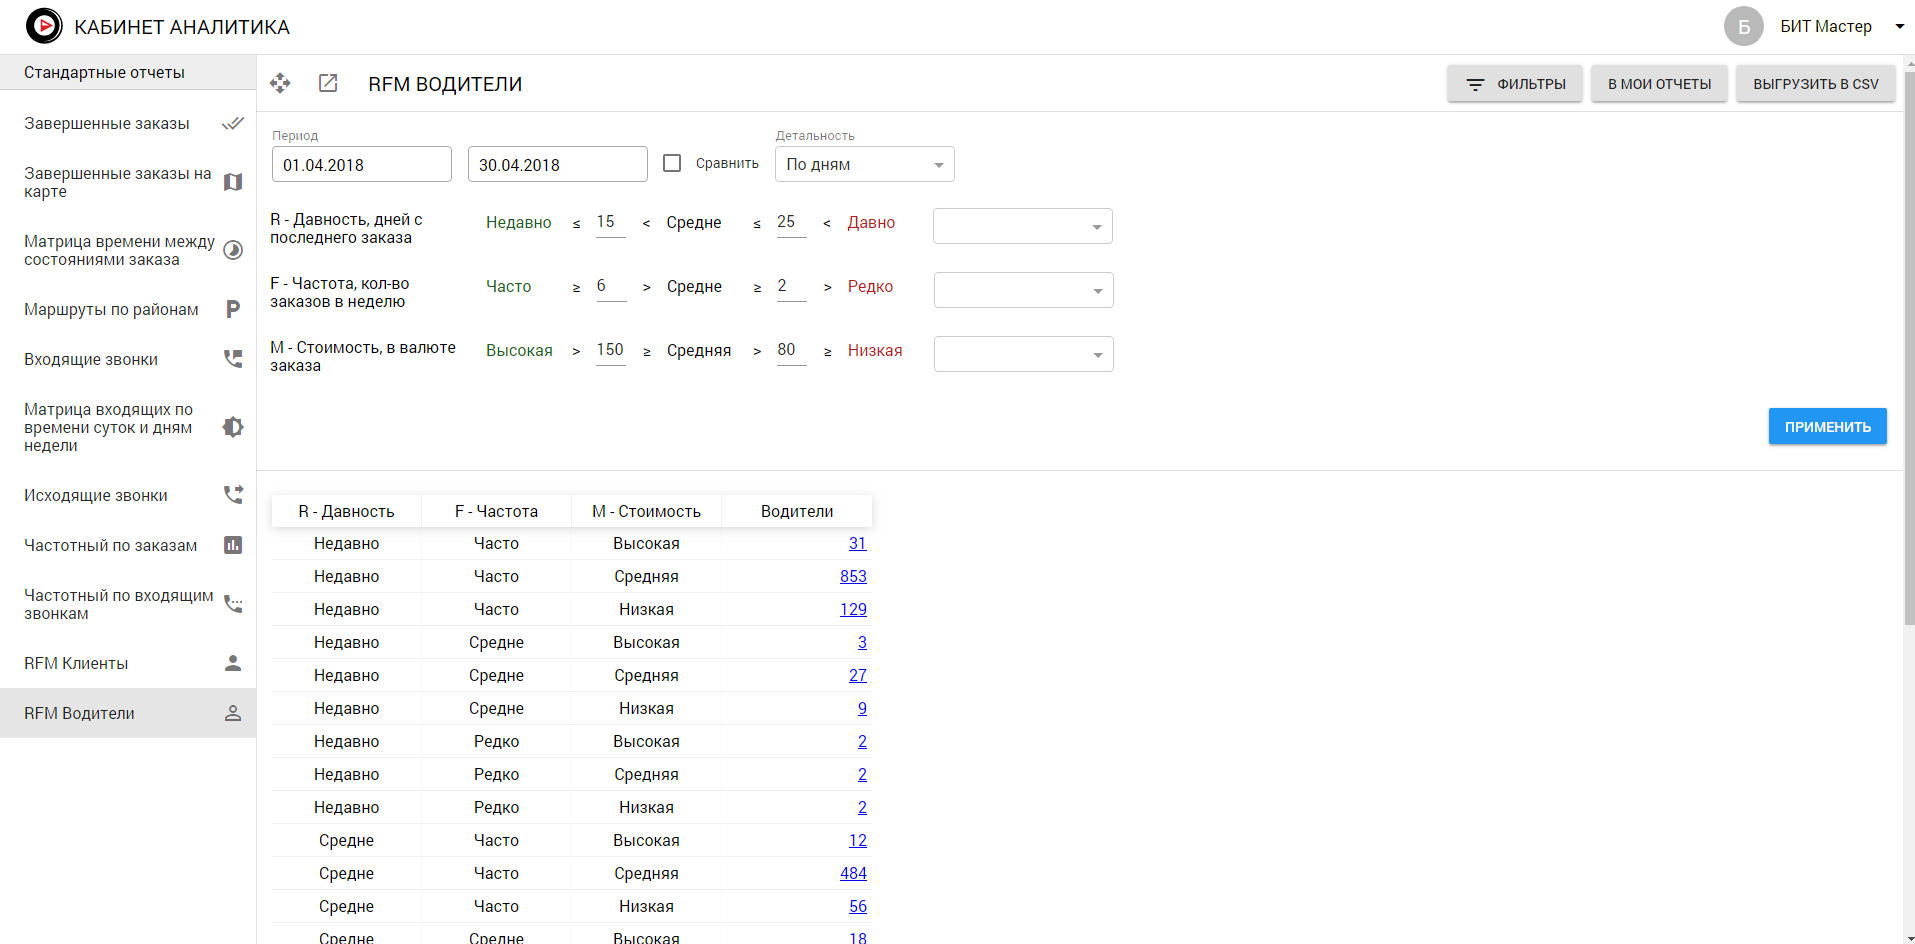Expand the M - Стоимость segment dropdown
Screen dimensions: 1915x944
pyautogui.click(x=1023, y=354)
